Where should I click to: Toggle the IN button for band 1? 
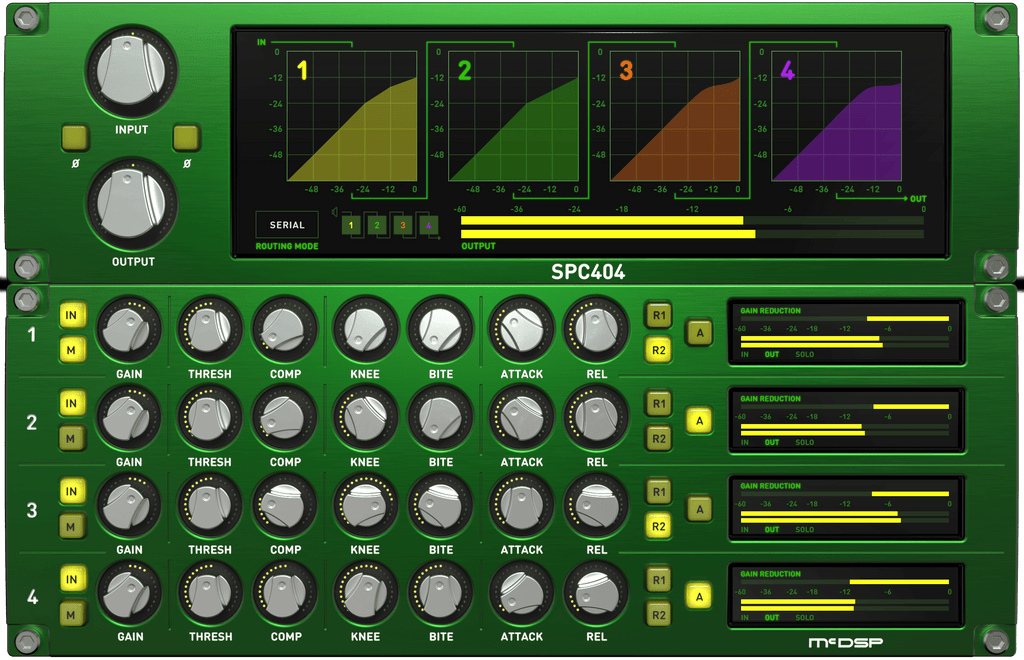pyautogui.click(x=72, y=315)
